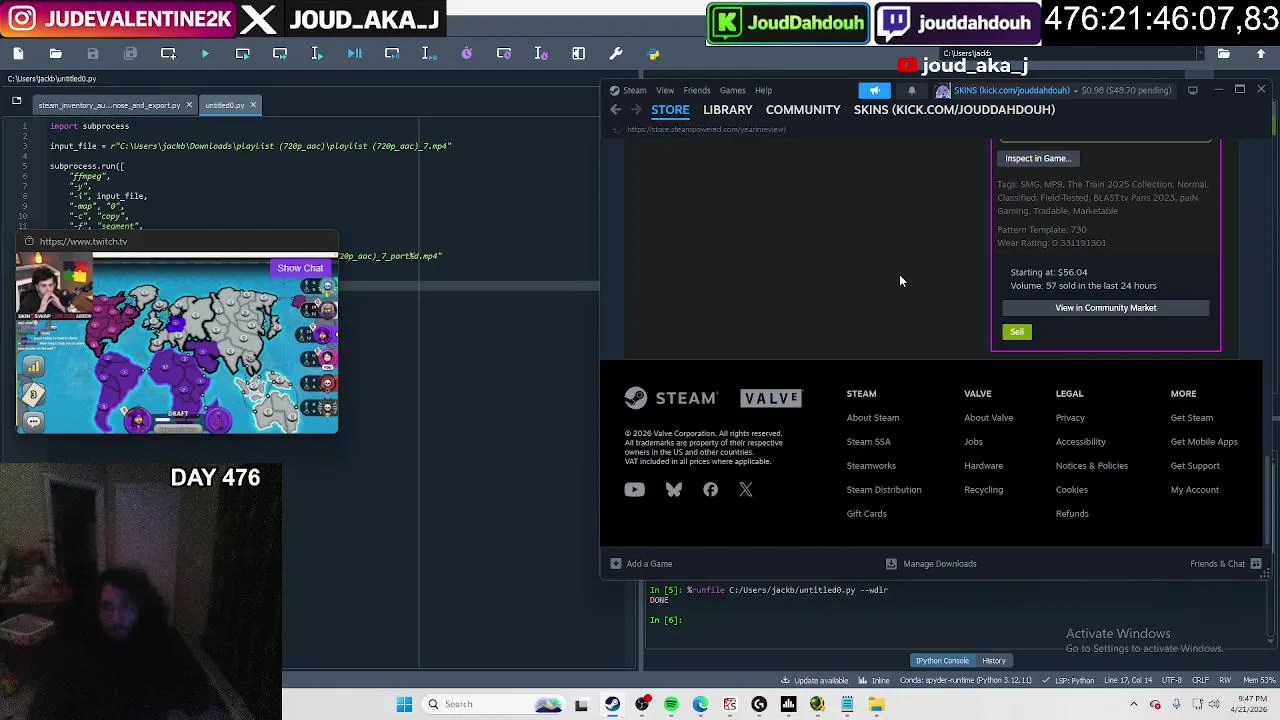Open Valve YouTube link icon

634,490
